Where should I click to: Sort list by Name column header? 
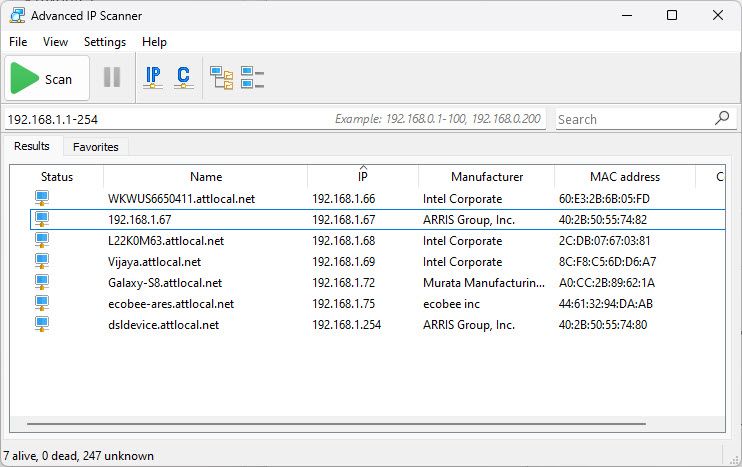206,177
